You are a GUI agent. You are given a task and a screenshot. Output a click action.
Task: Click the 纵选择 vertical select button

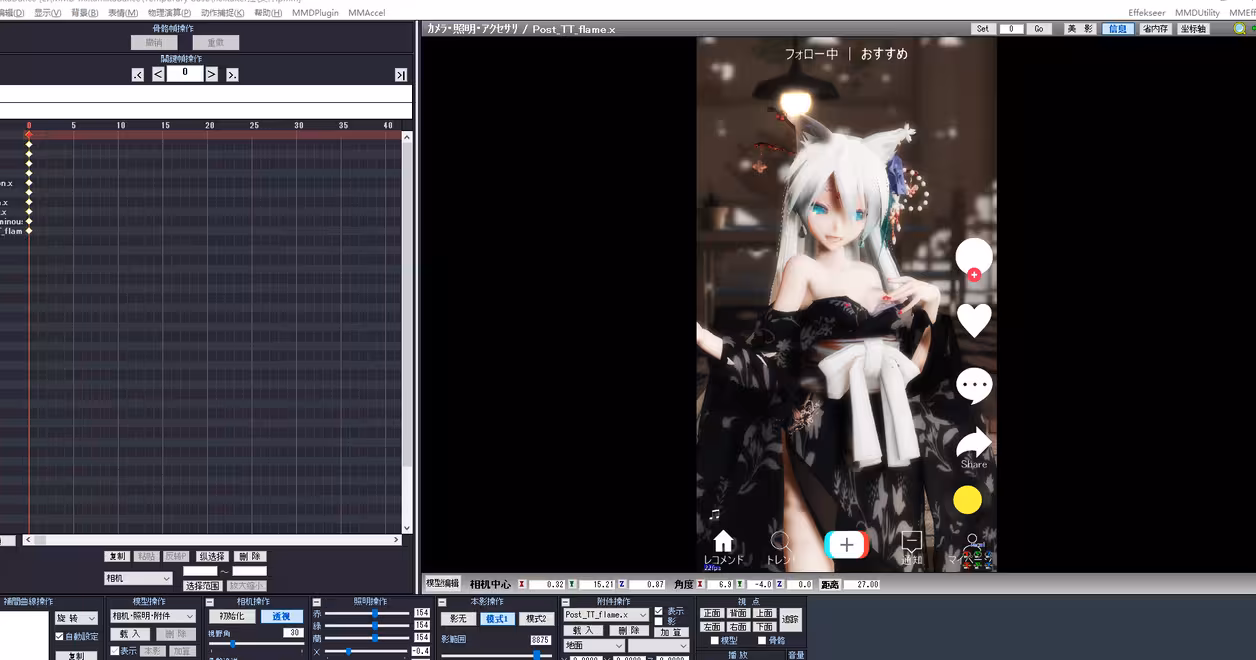pos(212,556)
